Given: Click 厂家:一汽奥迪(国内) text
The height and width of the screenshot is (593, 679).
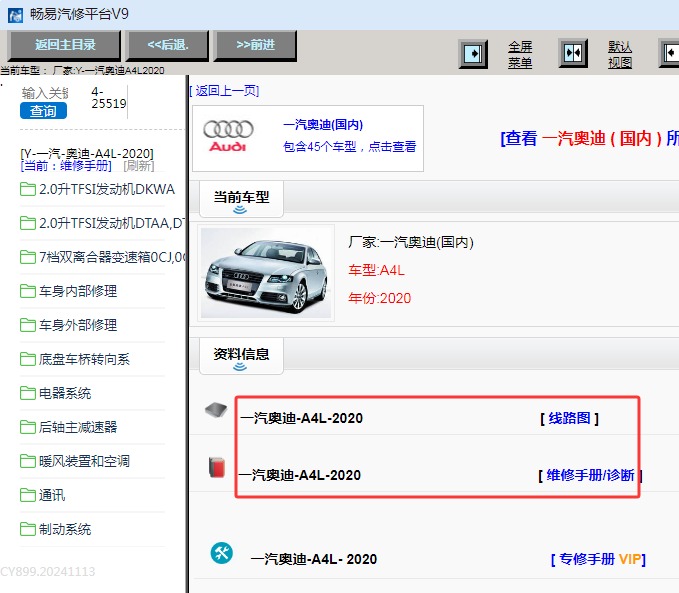Looking at the screenshot, I should coord(411,242).
